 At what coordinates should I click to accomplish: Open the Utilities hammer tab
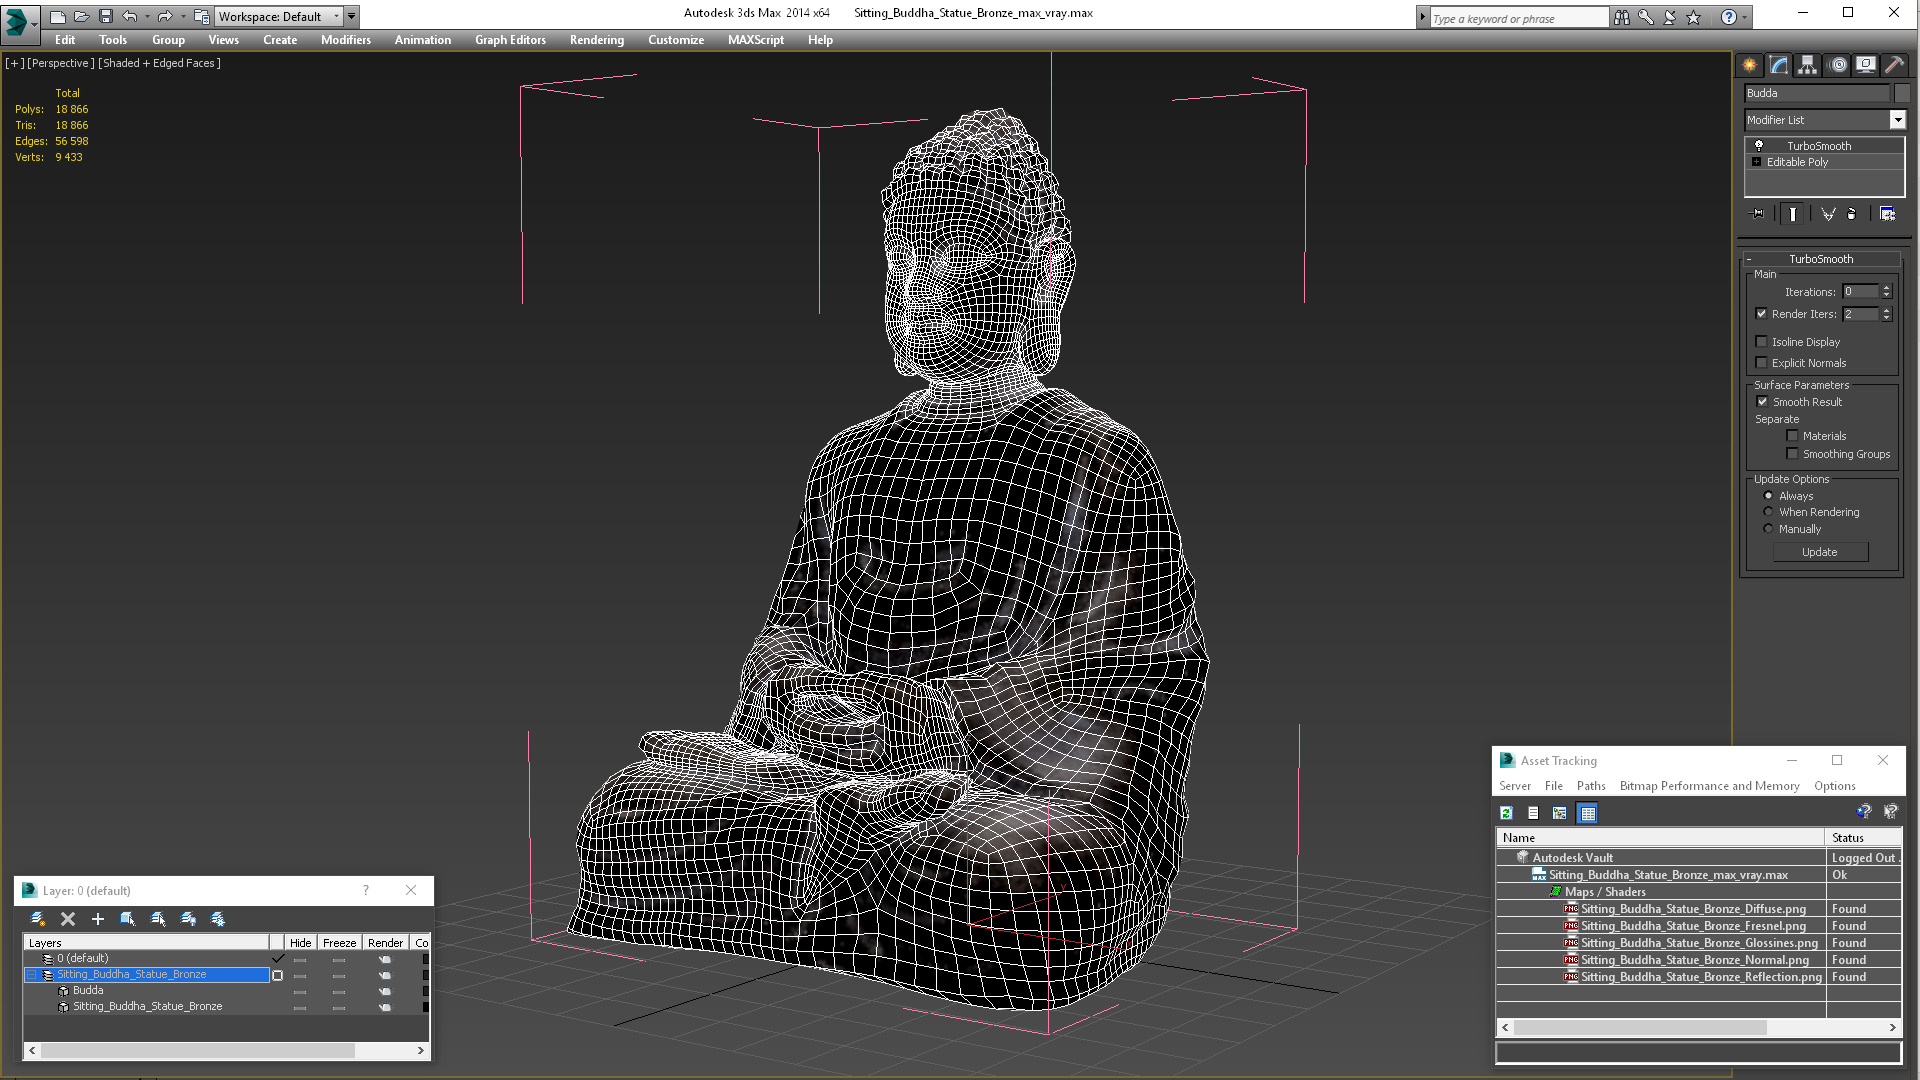(x=1894, y=65)
